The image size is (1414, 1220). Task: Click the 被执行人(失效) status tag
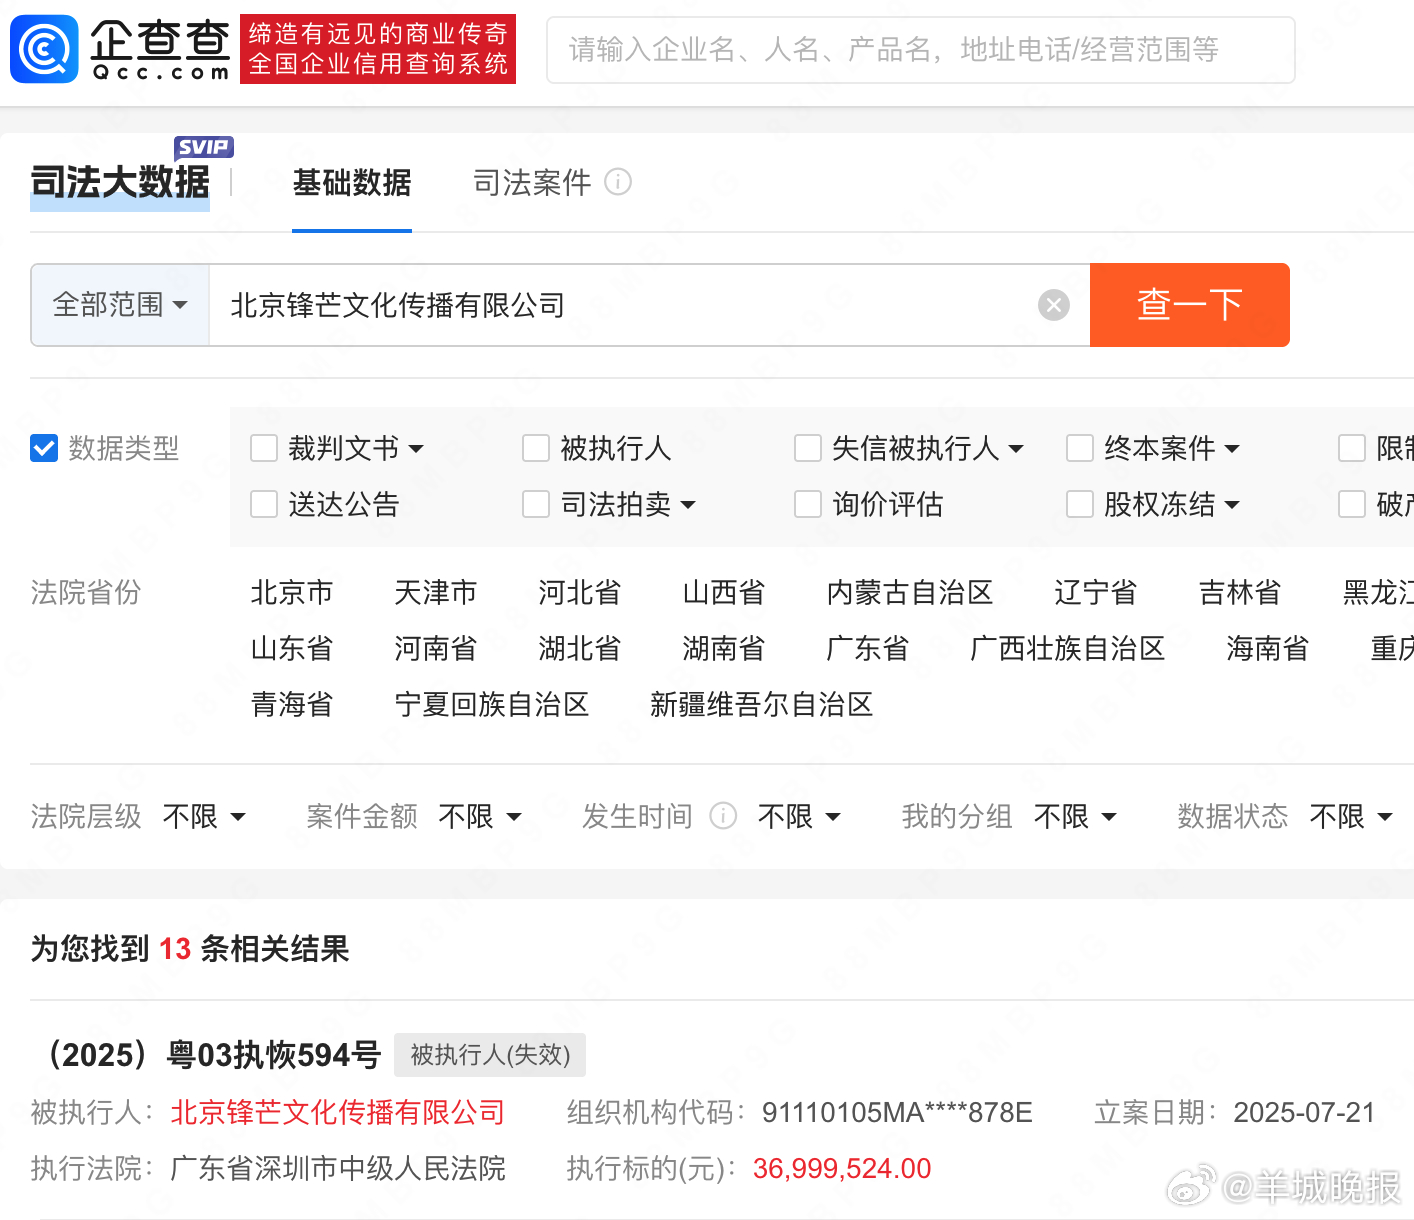pyautogui.click(x=490, y=1055)
